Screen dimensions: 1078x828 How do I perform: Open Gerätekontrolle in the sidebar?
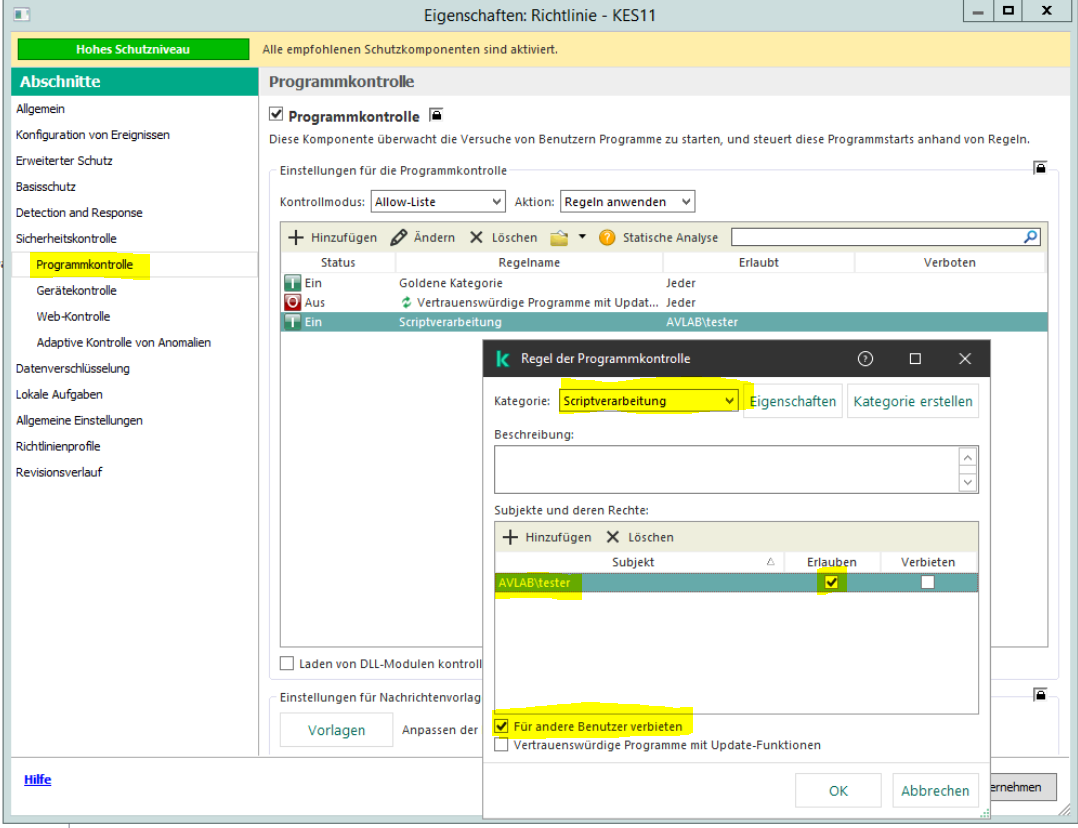pyautogui.click(x=76, y=290)
